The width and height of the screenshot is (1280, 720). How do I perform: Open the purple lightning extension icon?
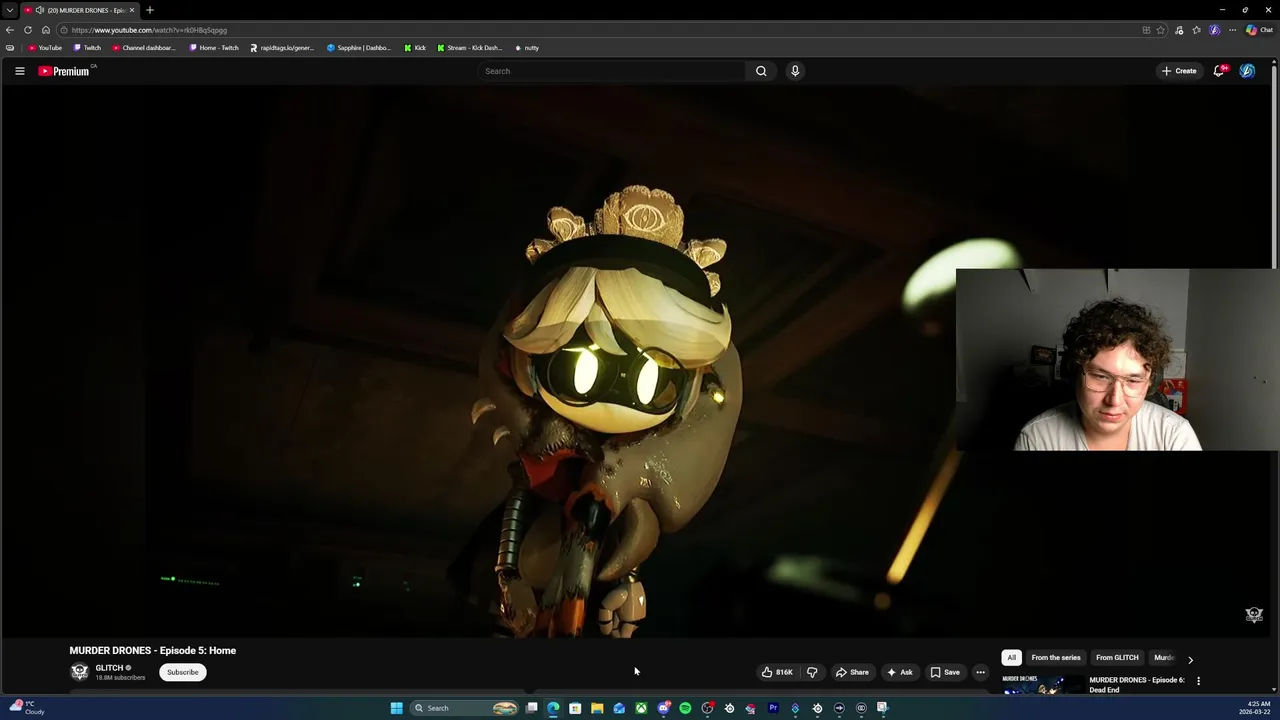[x=1214, y=30]
